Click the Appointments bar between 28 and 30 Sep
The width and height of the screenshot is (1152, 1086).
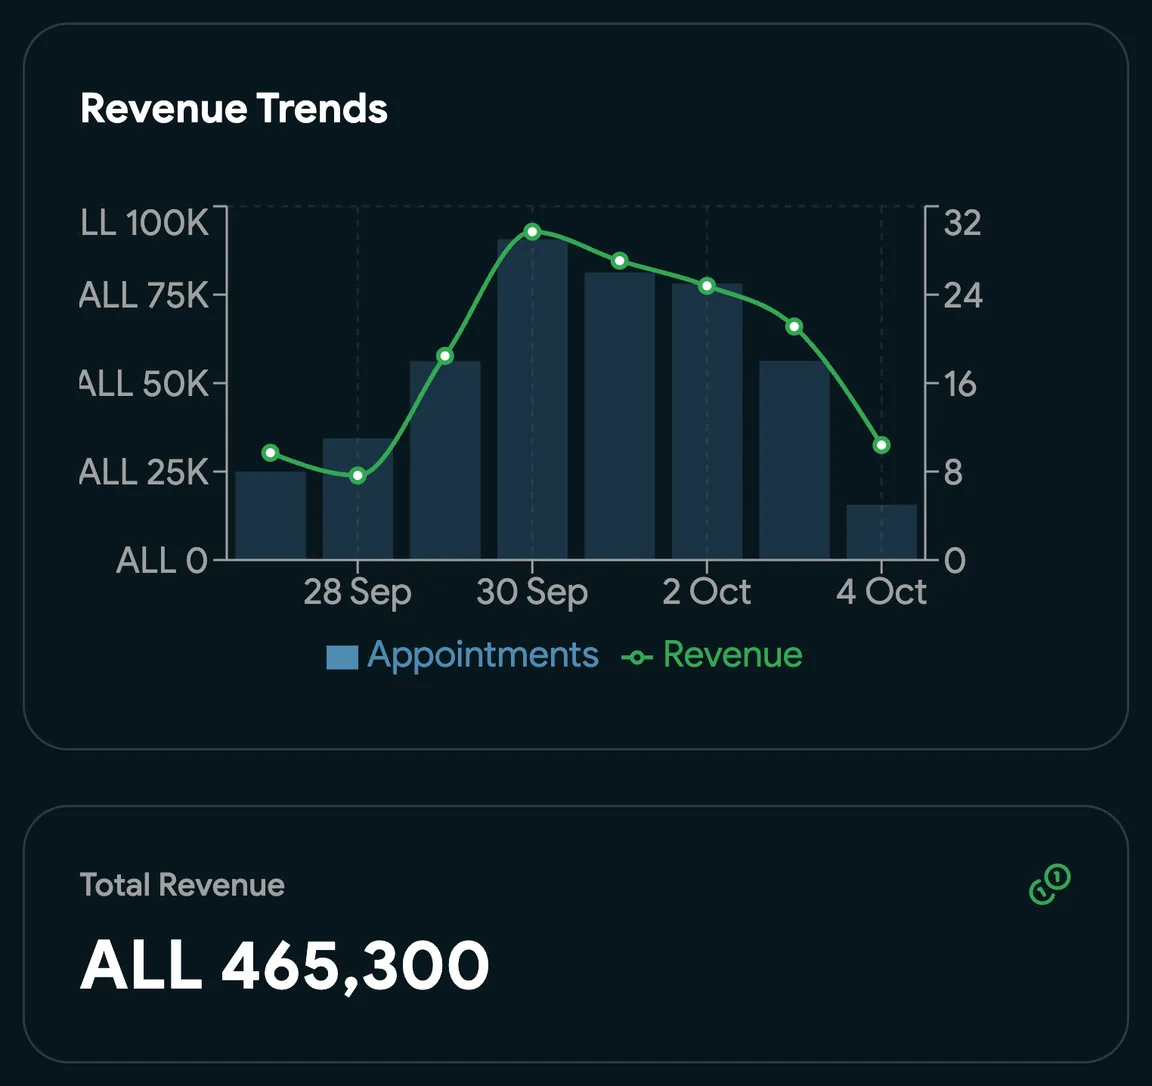click(445, 460)
